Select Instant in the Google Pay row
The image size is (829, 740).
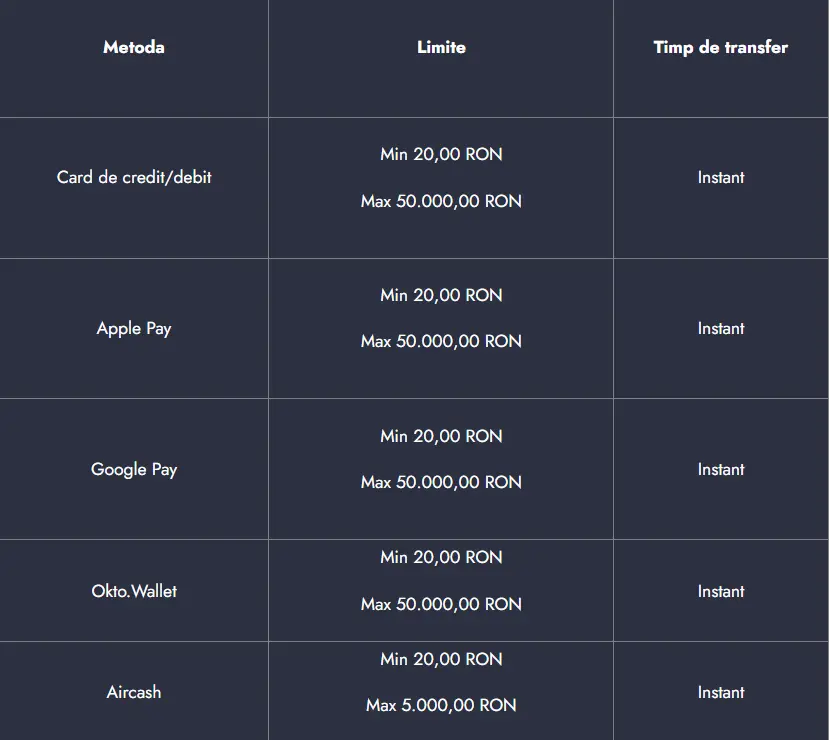point(721,469)
